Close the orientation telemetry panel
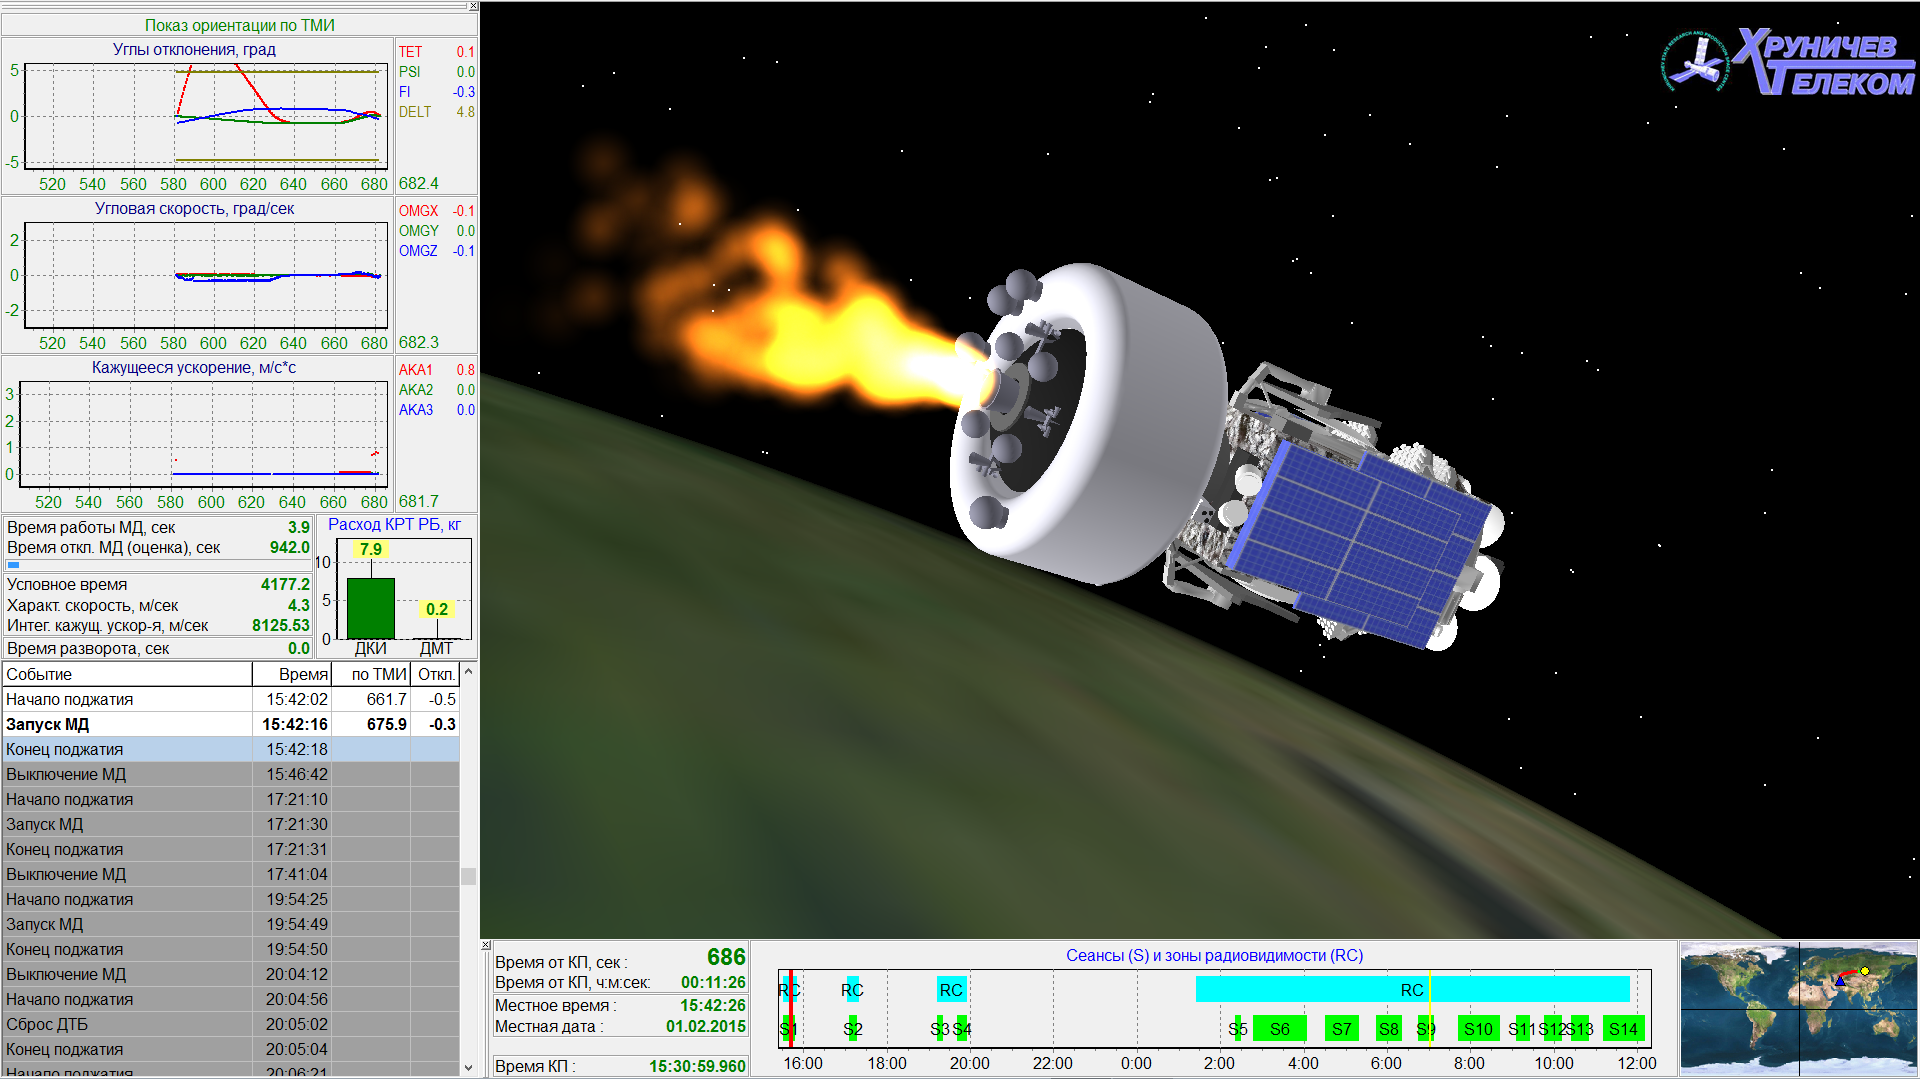 click(473, 7)
